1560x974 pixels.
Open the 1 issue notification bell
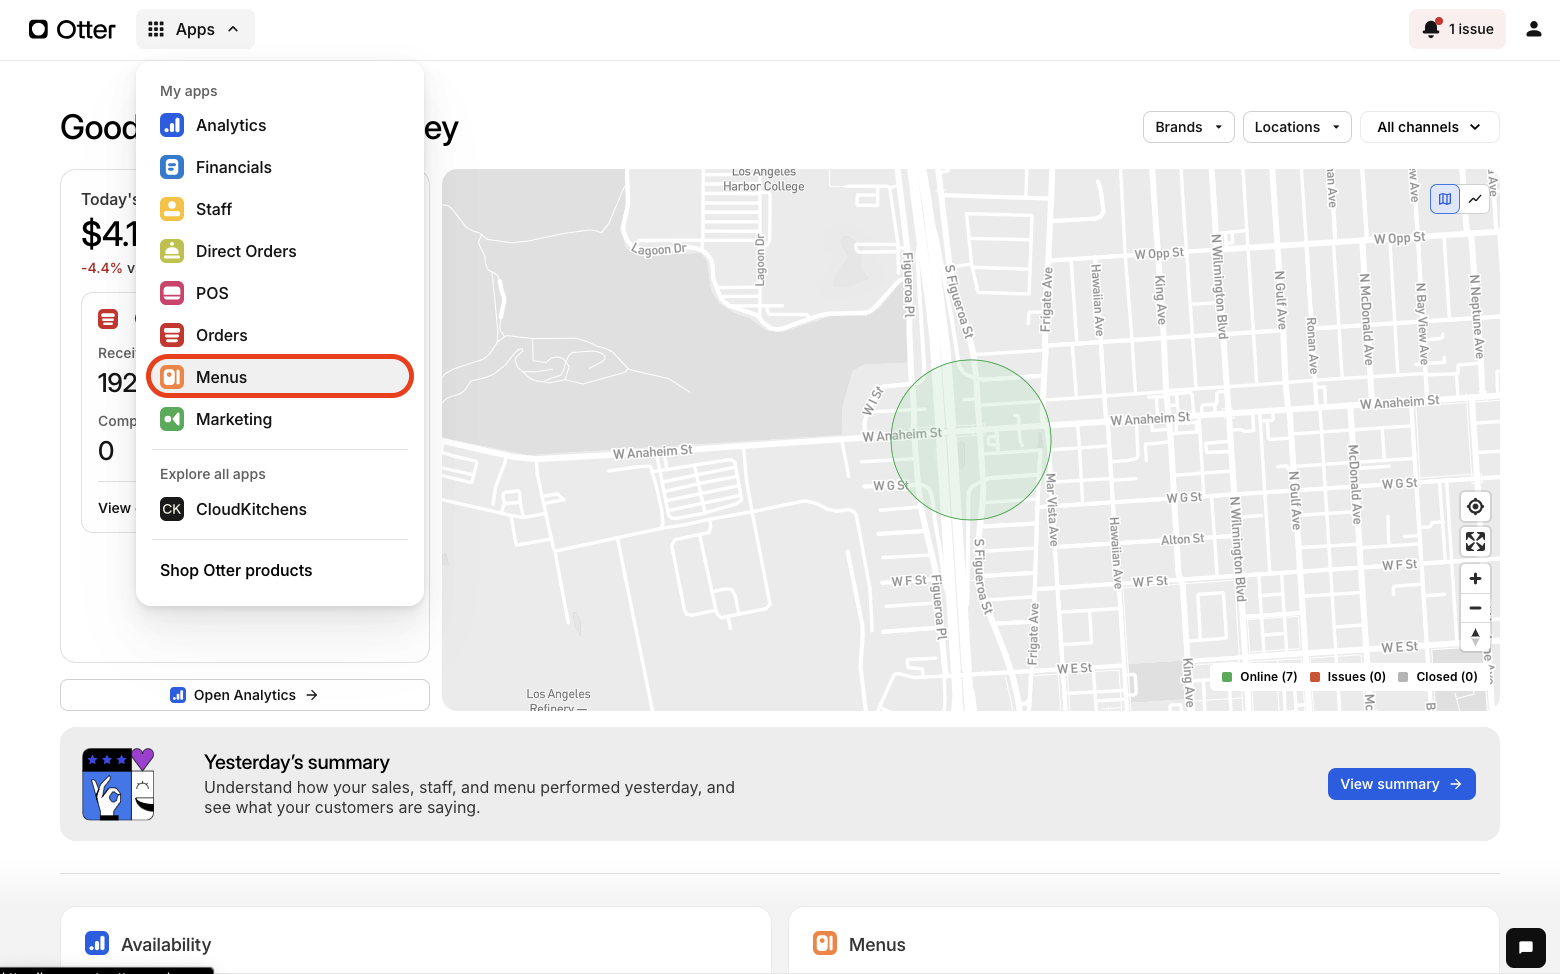coord(1457,29)
